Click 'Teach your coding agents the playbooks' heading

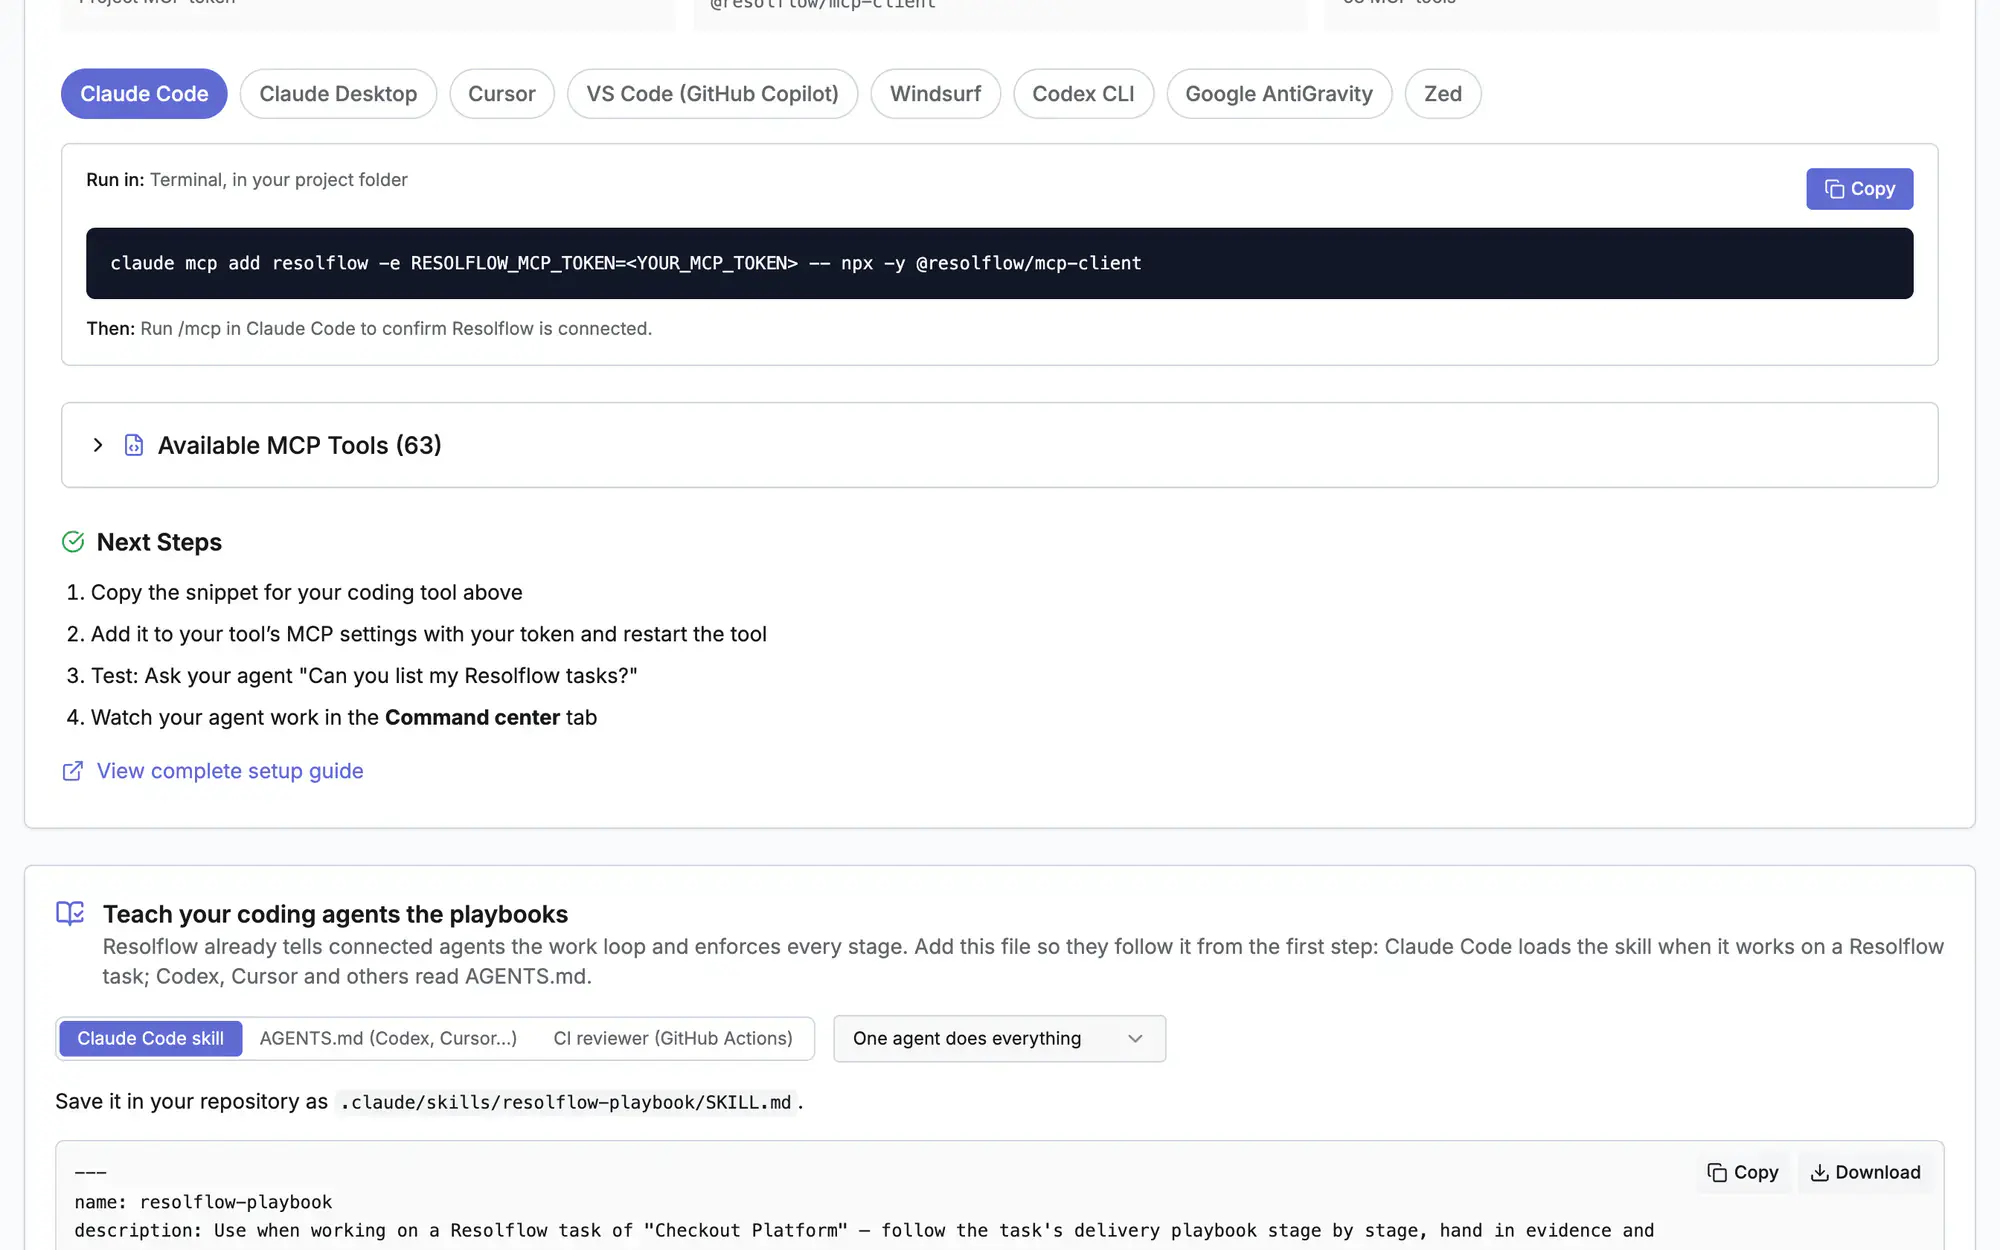335,914
